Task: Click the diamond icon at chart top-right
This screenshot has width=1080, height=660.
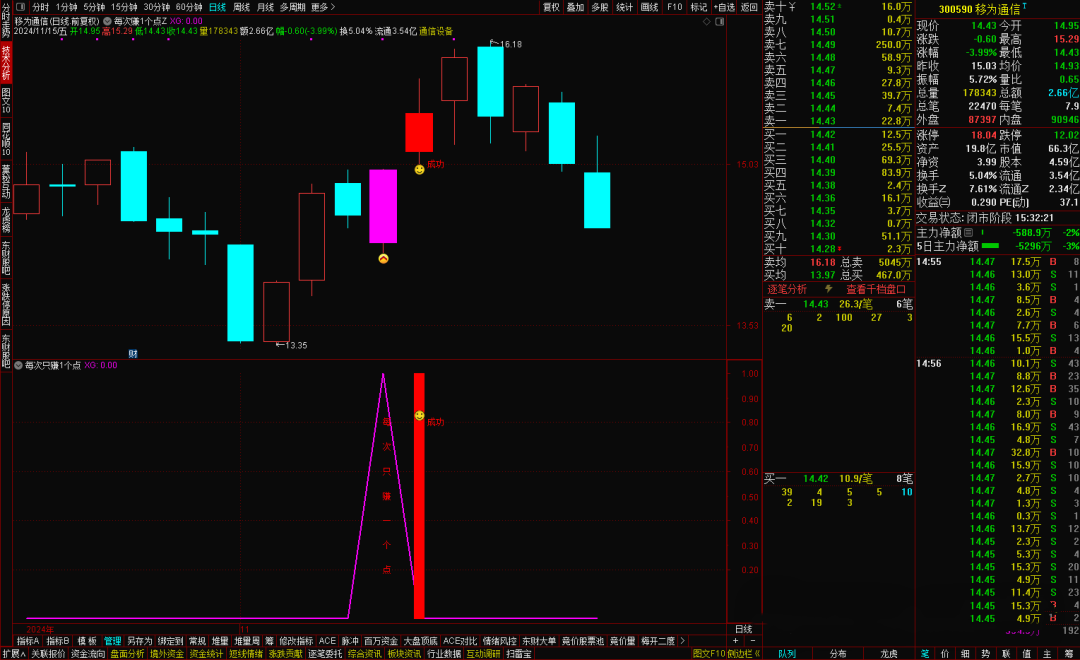Action: tap(706, 20)
